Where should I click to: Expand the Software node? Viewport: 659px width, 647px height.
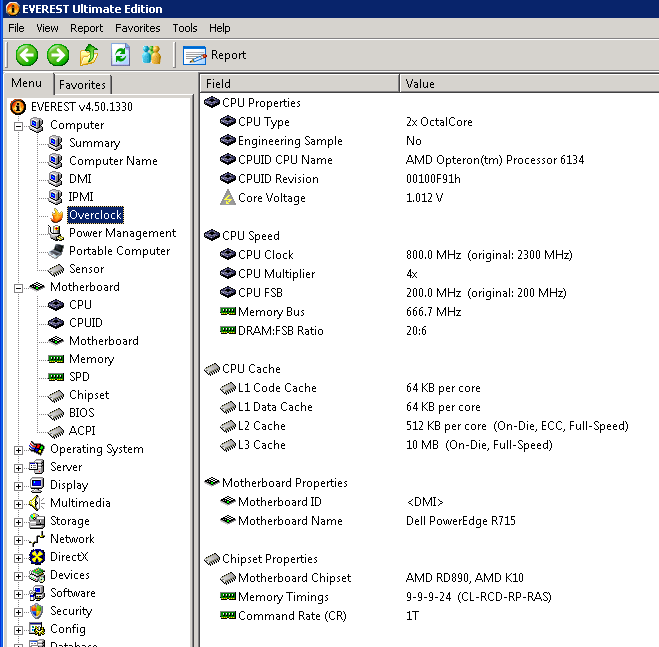coord(18,594)
